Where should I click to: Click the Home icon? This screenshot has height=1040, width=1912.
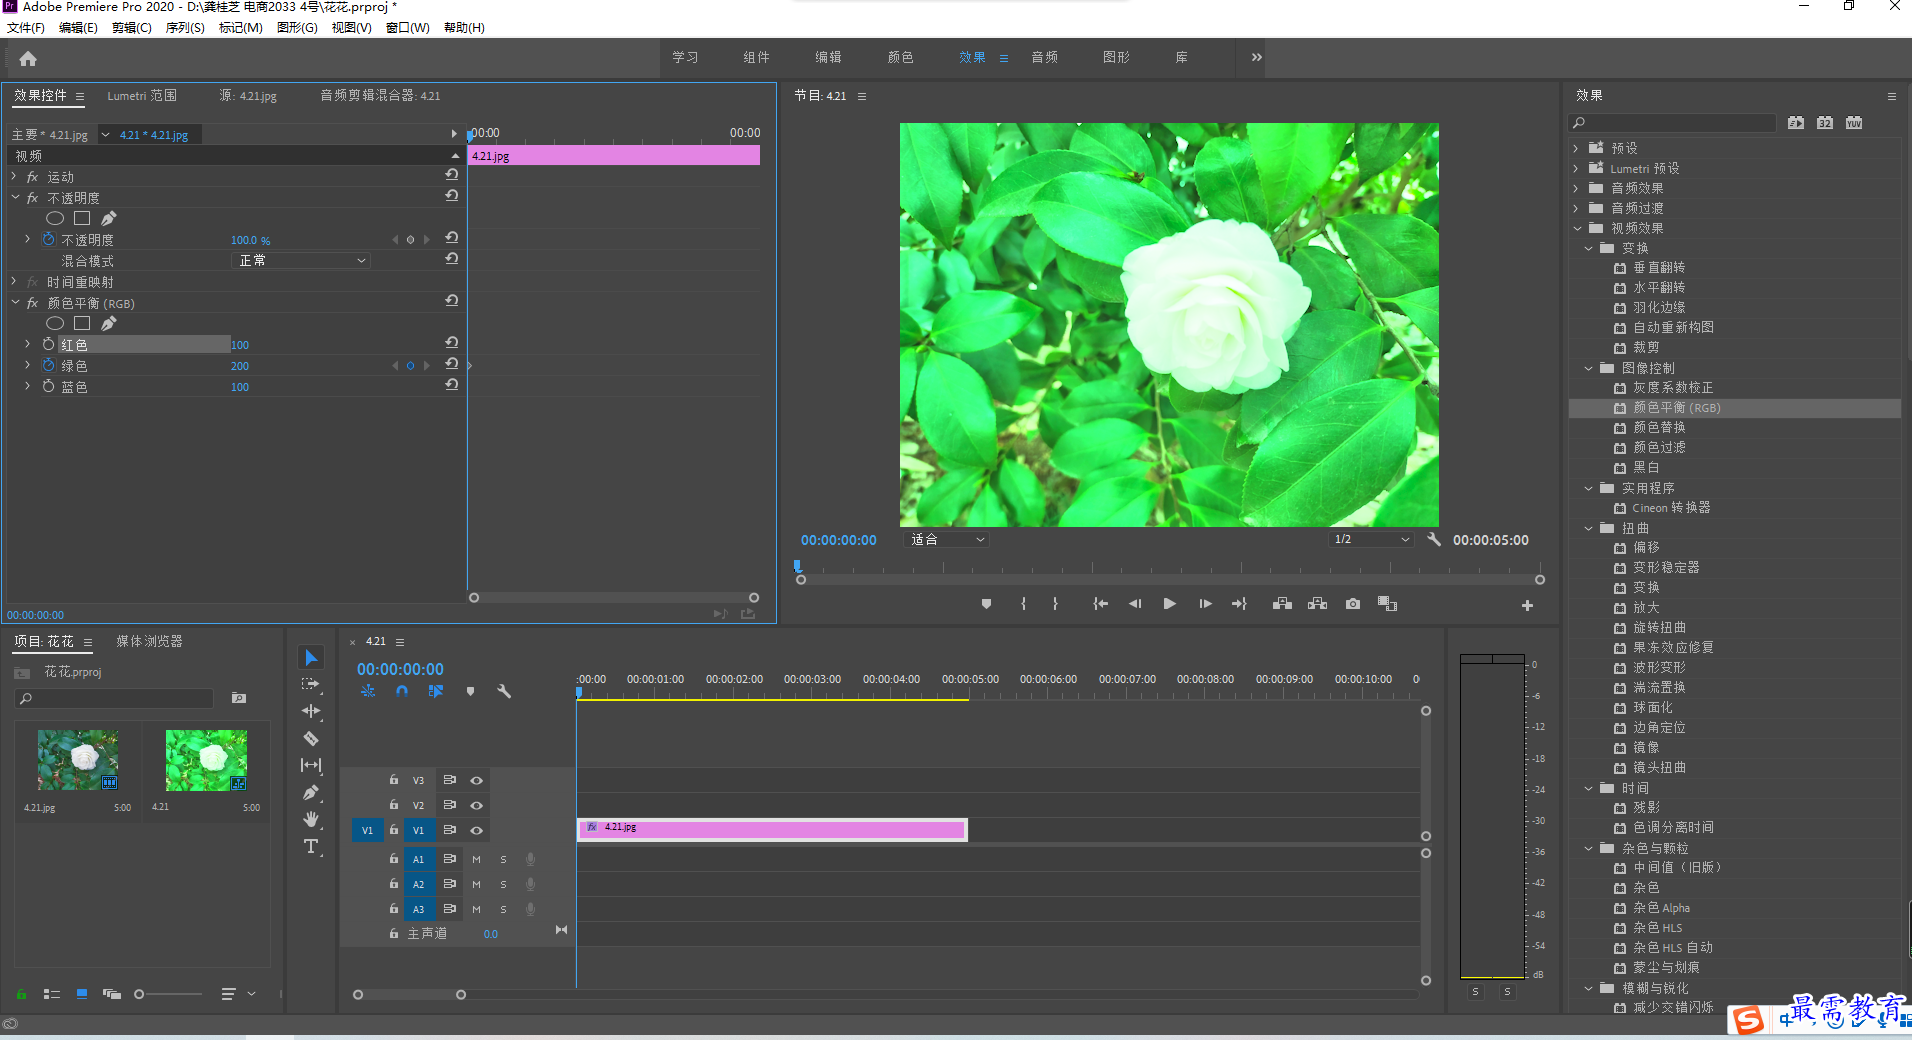28,58
